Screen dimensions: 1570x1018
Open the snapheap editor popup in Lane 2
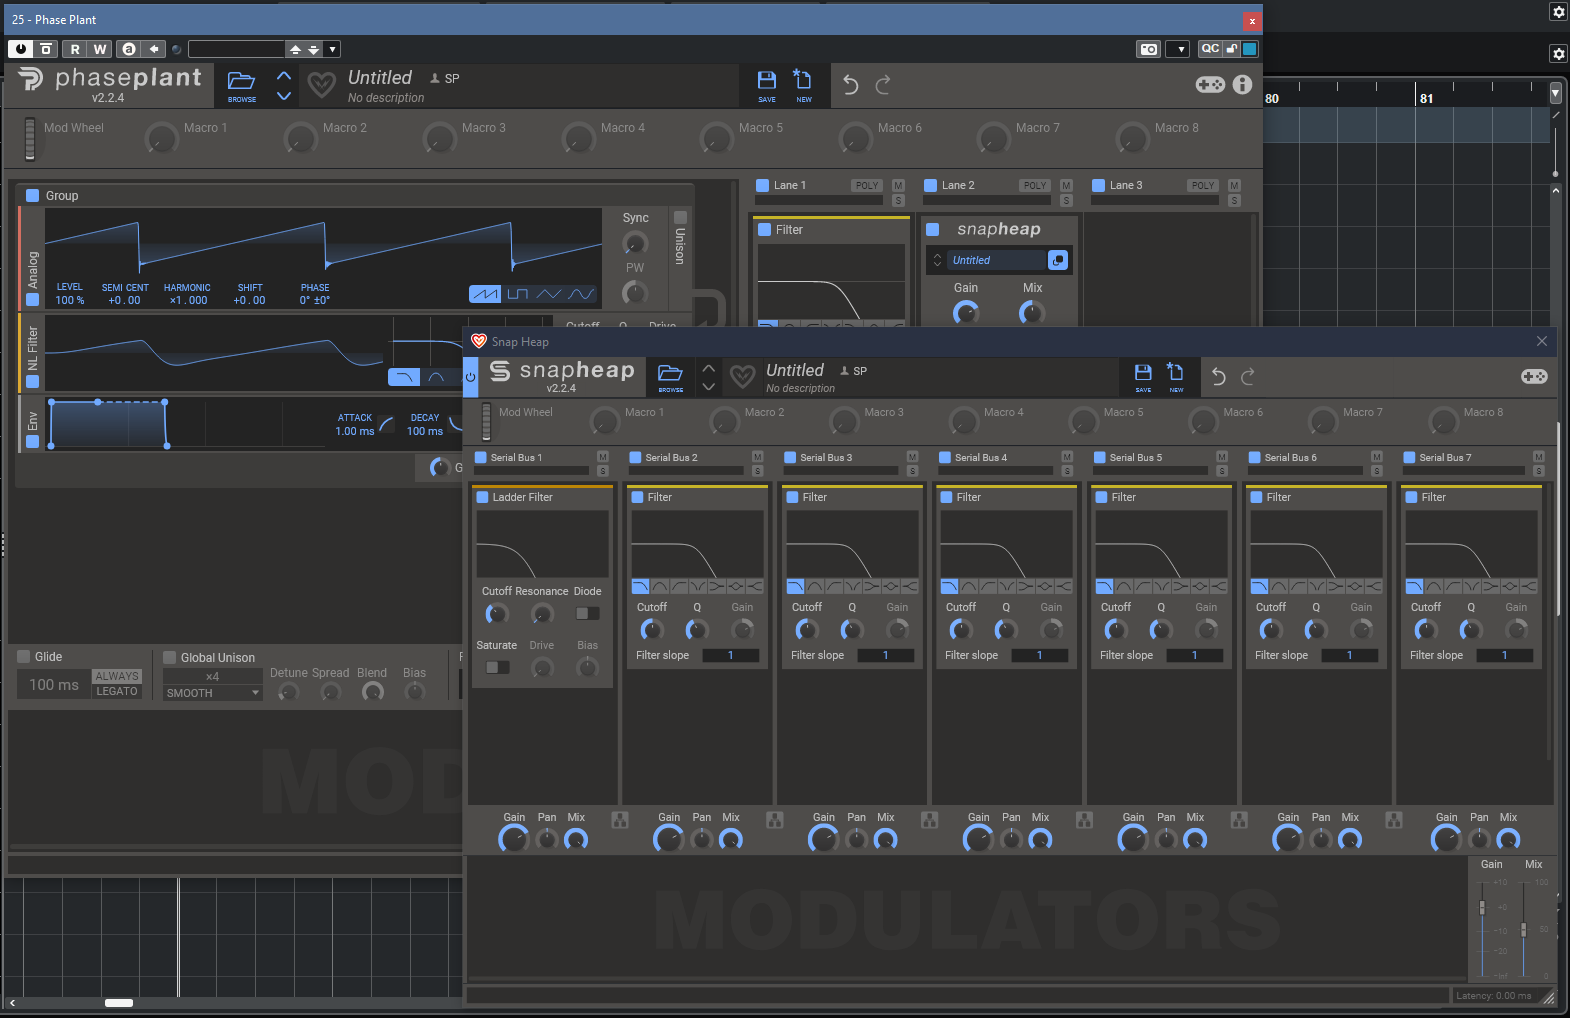coord(1057,260)
